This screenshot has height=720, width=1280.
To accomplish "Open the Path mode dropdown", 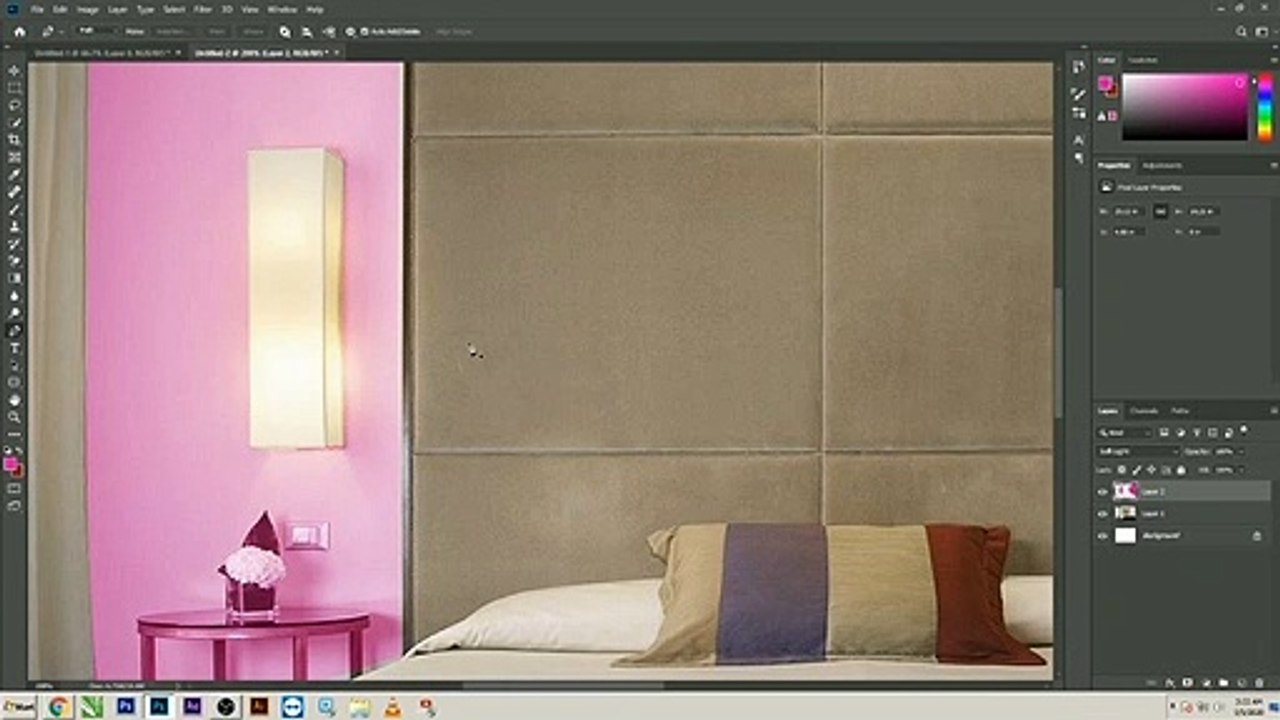I will [99, 32].
